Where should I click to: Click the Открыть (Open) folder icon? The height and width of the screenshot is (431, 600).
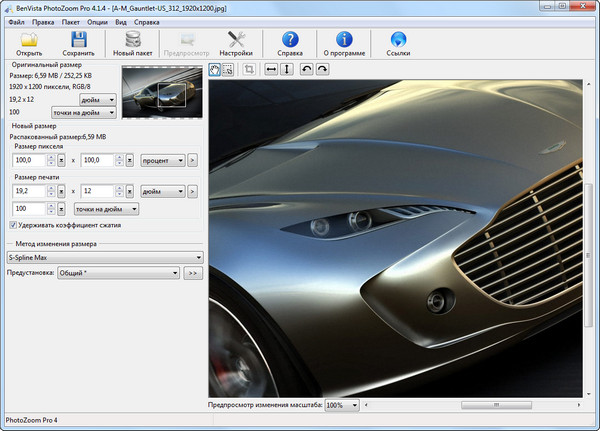click(x=29, y=40)
